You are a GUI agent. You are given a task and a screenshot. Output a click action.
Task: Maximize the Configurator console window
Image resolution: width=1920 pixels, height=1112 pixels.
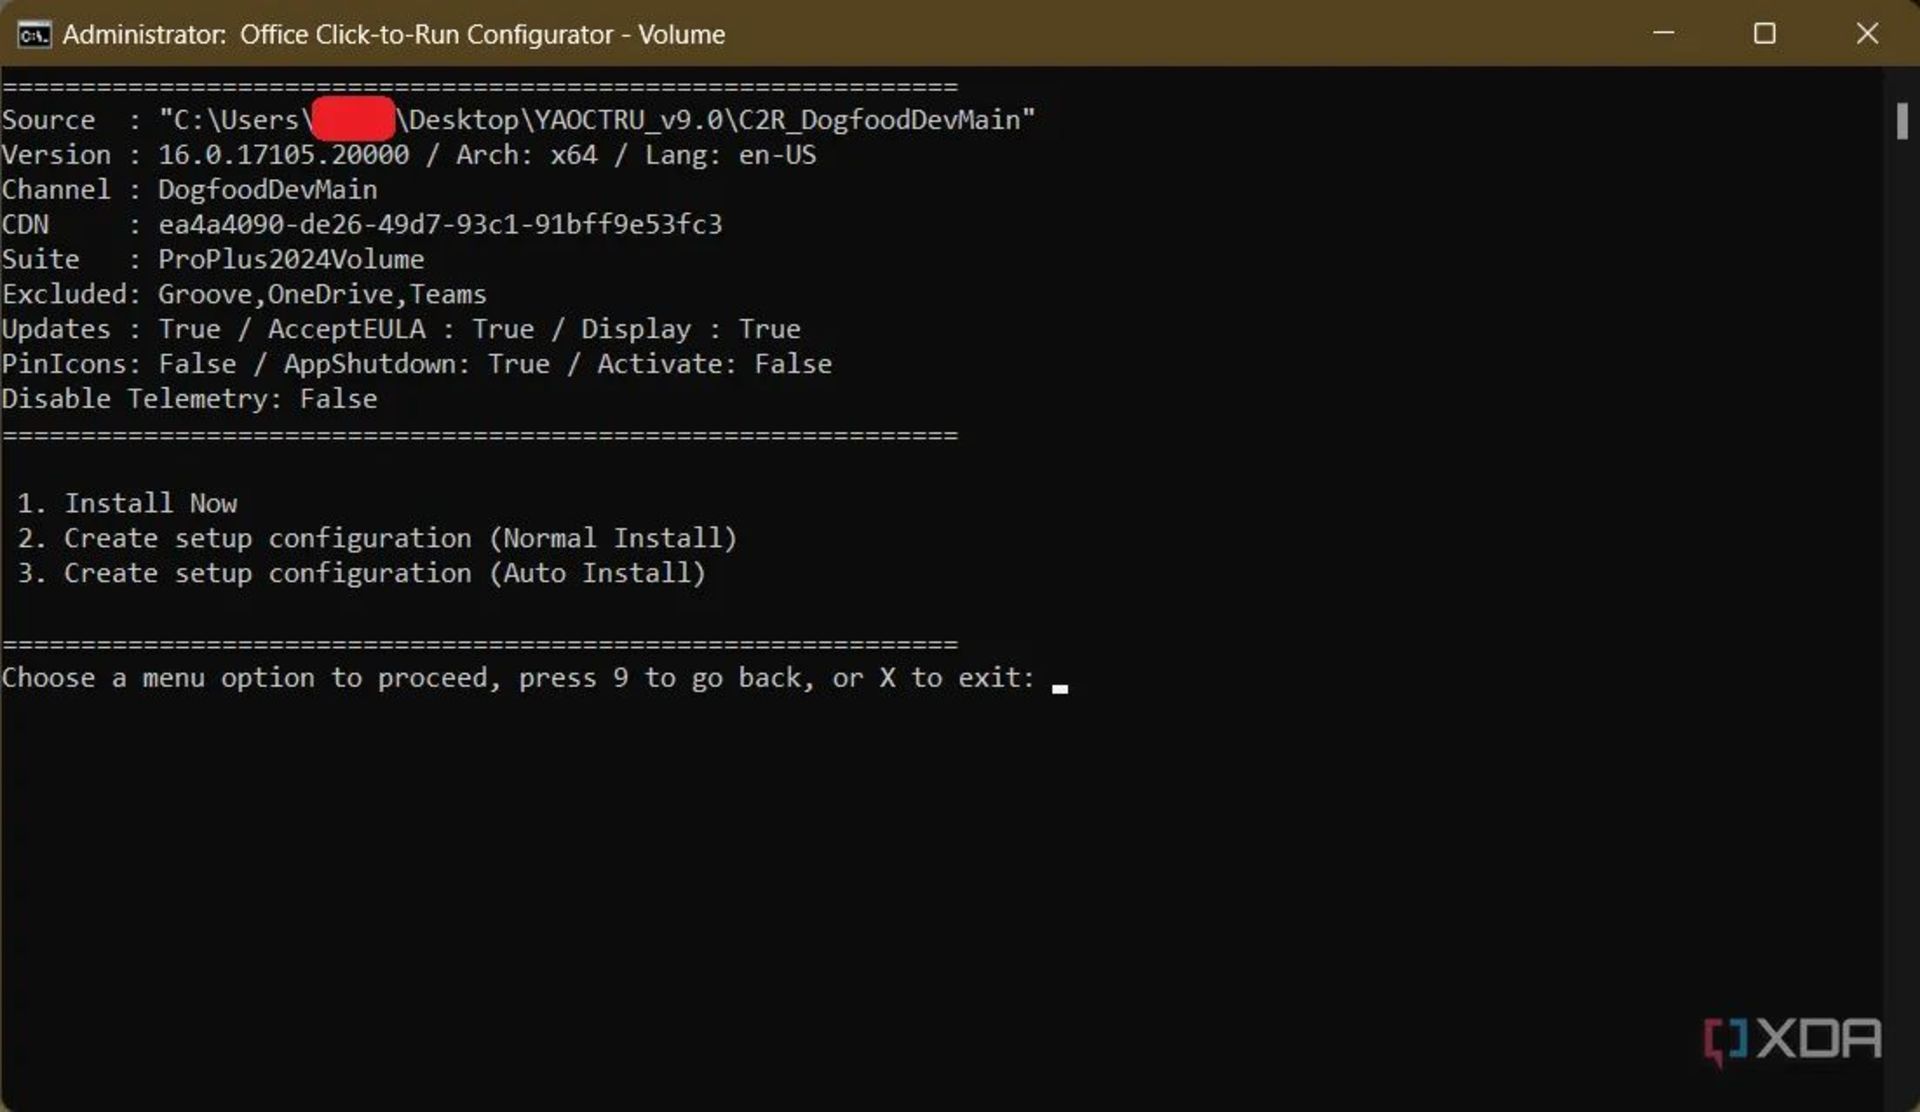tap(1765, 34)
